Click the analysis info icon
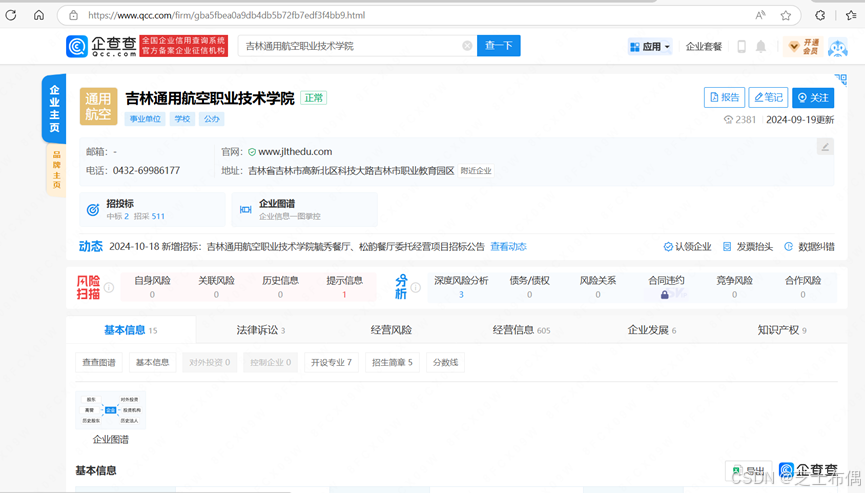 [415, 287]
